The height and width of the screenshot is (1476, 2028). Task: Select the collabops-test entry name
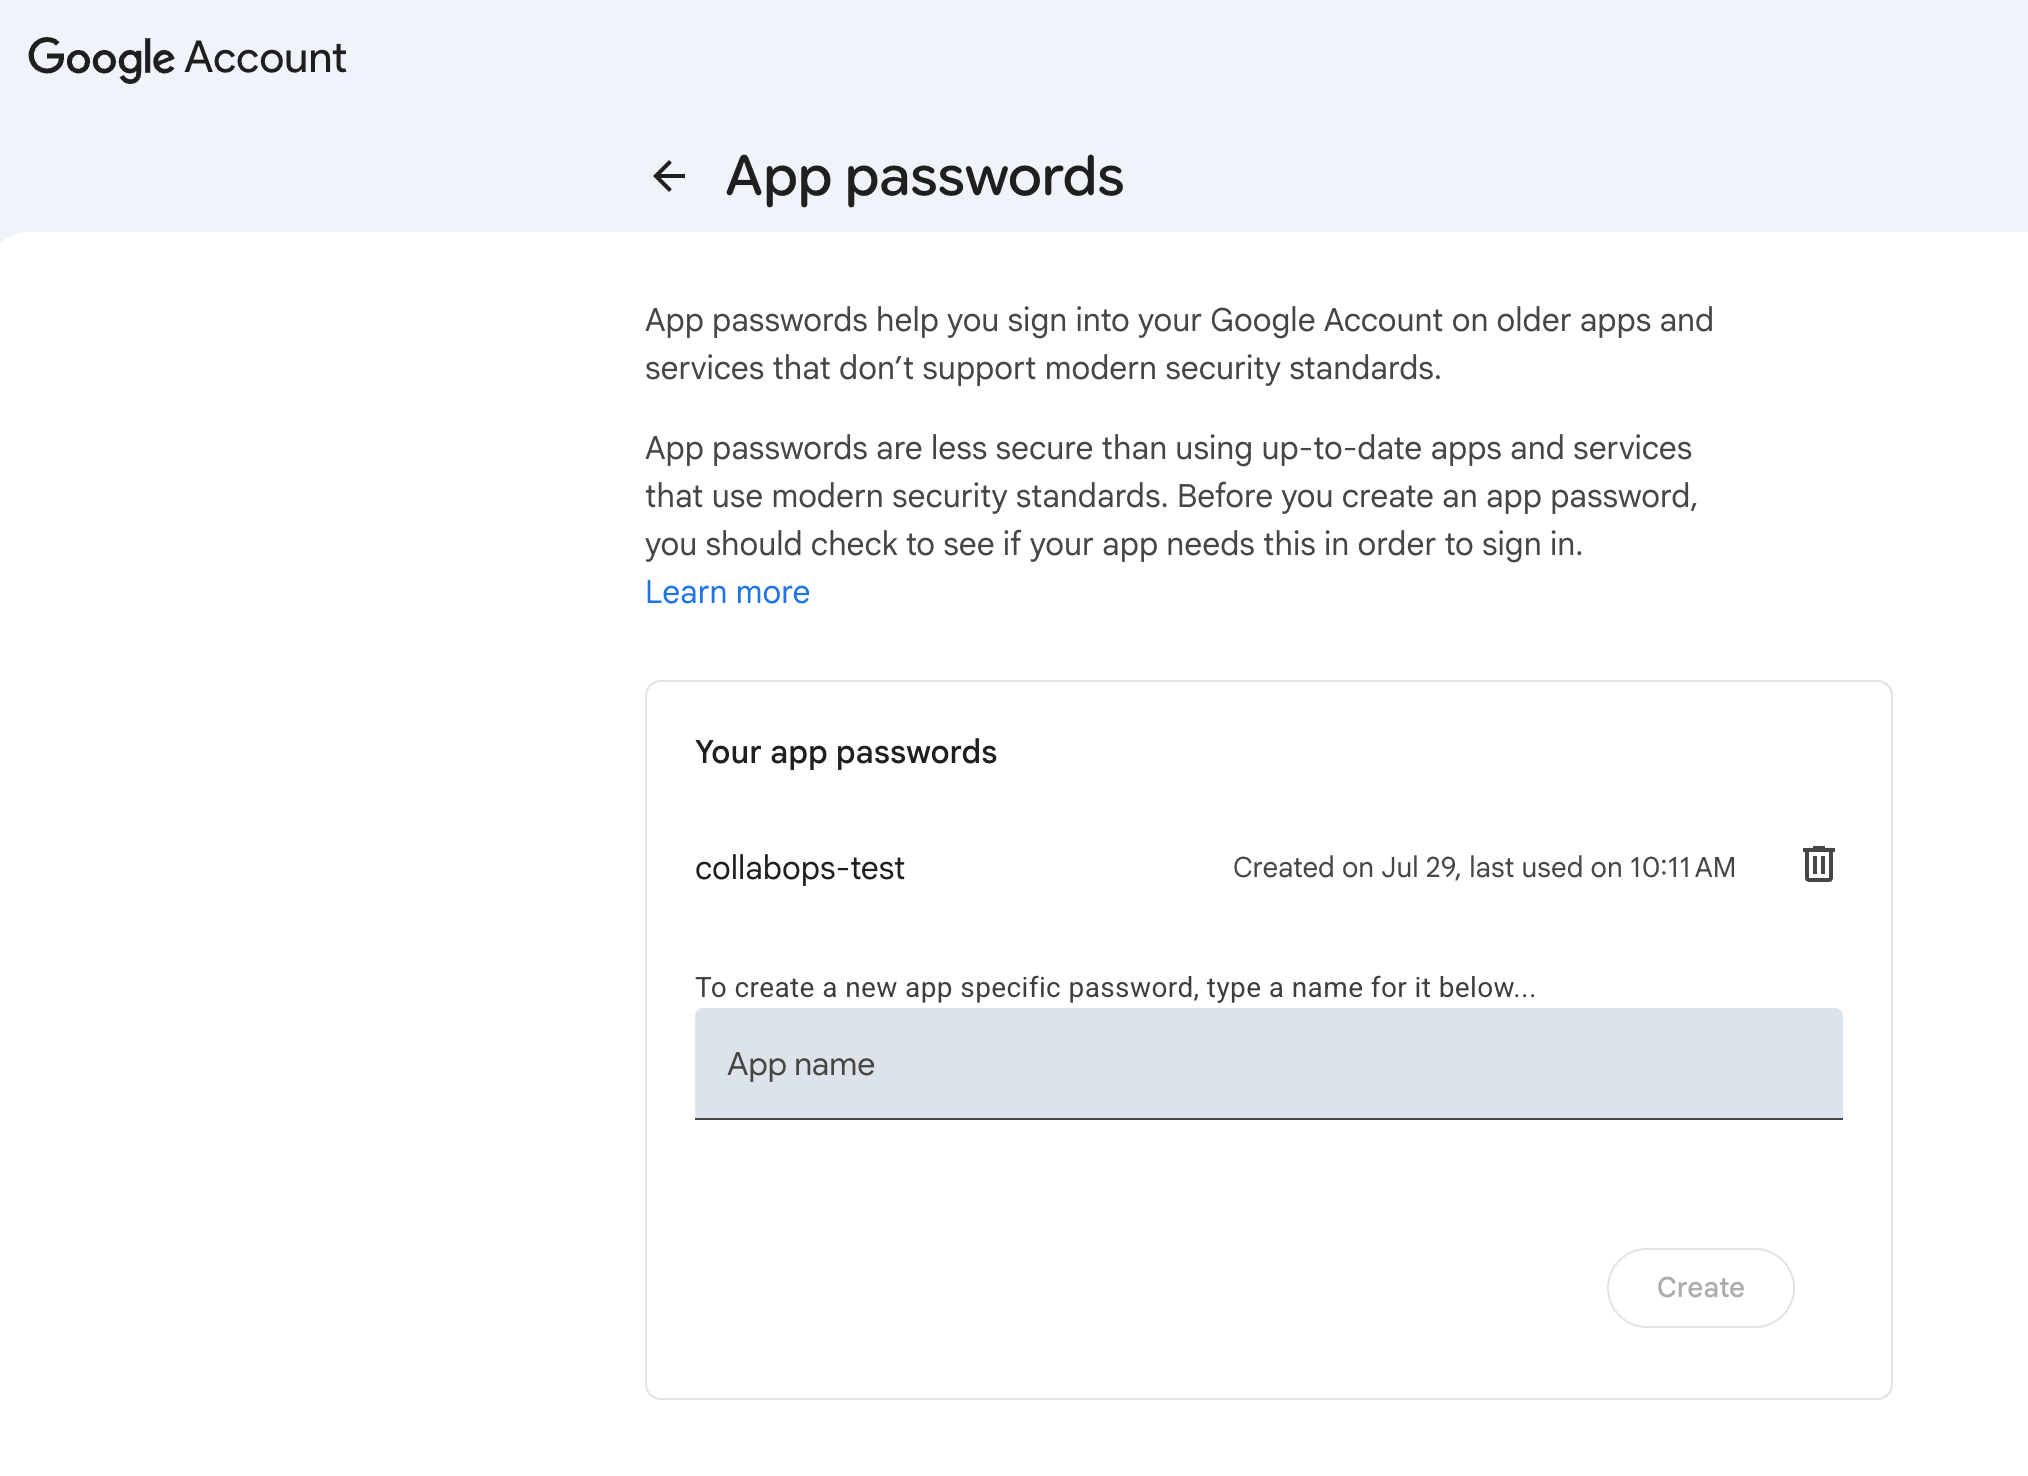pos(799,867)
